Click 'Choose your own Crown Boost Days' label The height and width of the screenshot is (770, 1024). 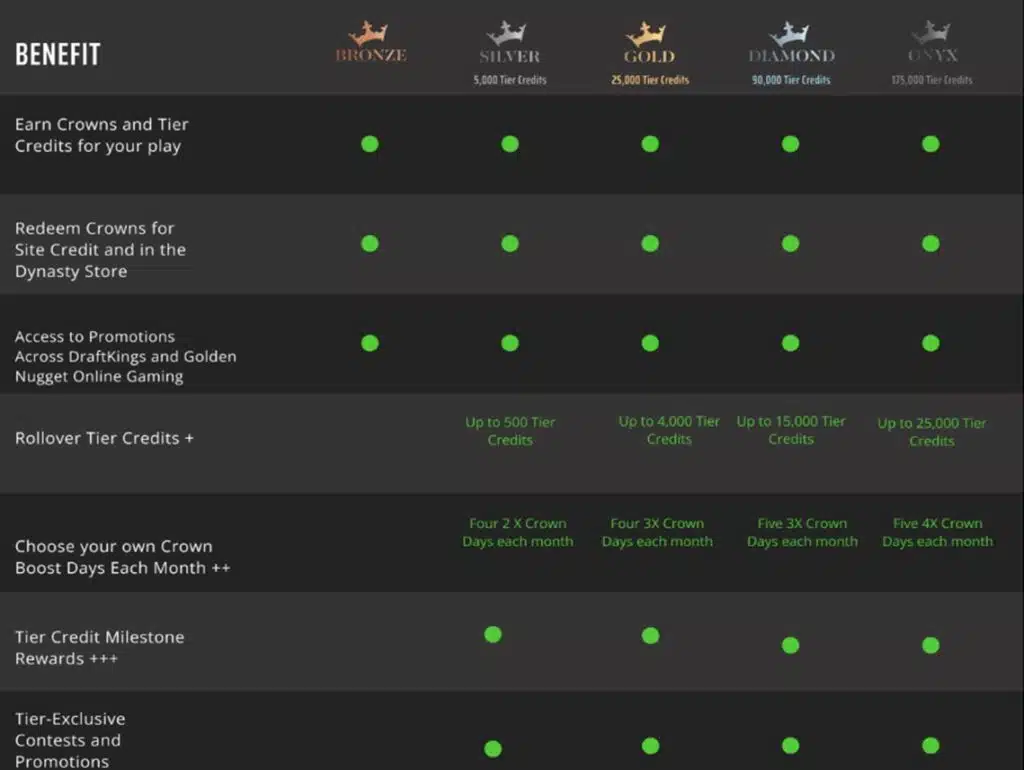[x=123, y=557]
